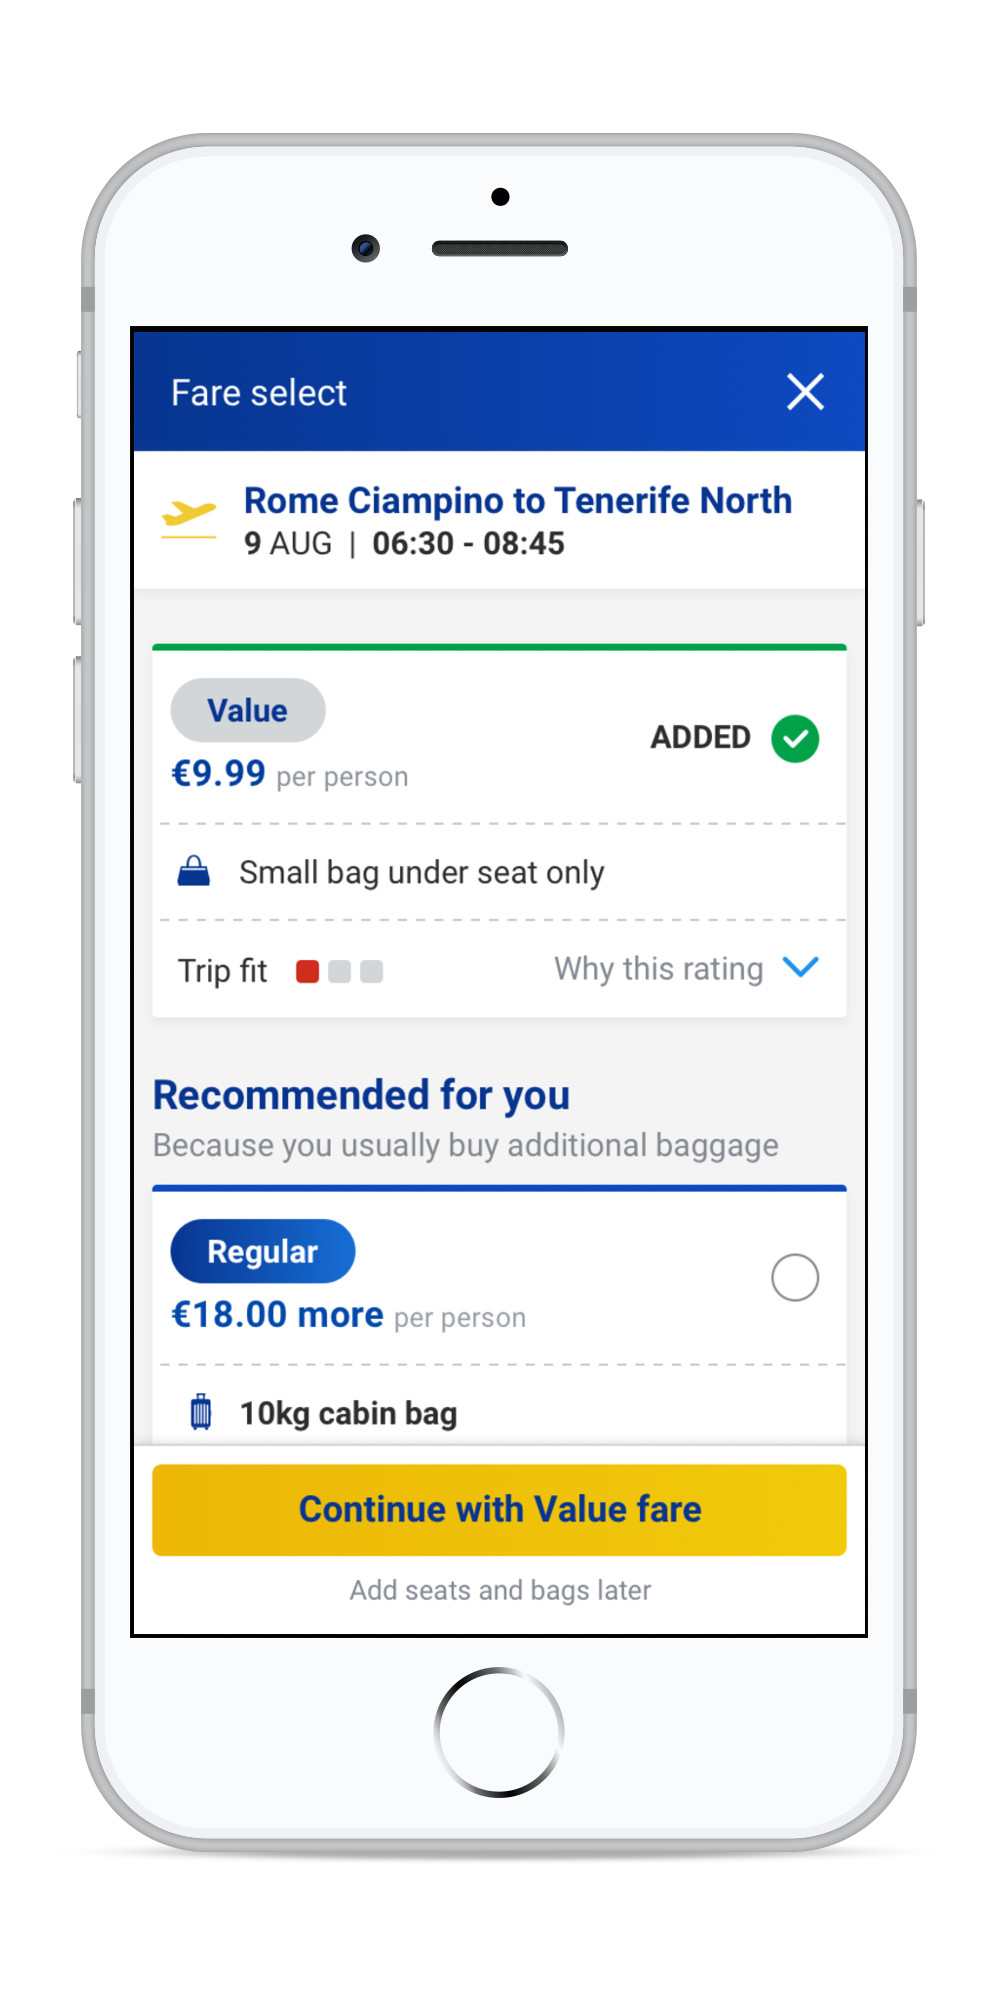
Task: Click the Fare select header title
Action: tap(258, 393)
